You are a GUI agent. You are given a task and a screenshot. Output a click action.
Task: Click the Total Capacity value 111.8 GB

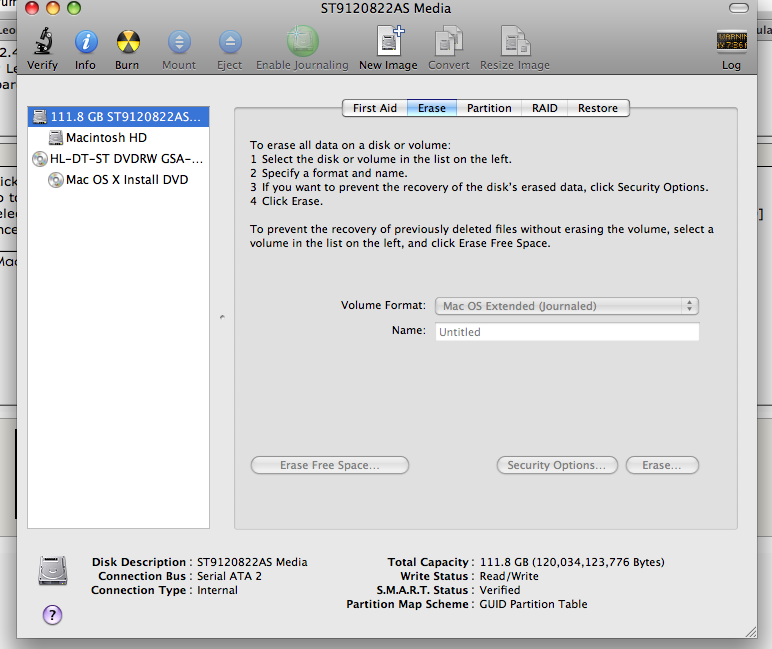(572, 562)
